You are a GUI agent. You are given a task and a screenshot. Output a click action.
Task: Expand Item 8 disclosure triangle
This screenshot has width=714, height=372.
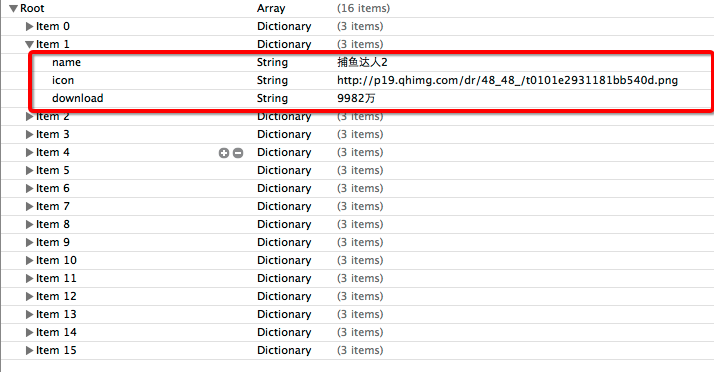click(x=29, y=224)
